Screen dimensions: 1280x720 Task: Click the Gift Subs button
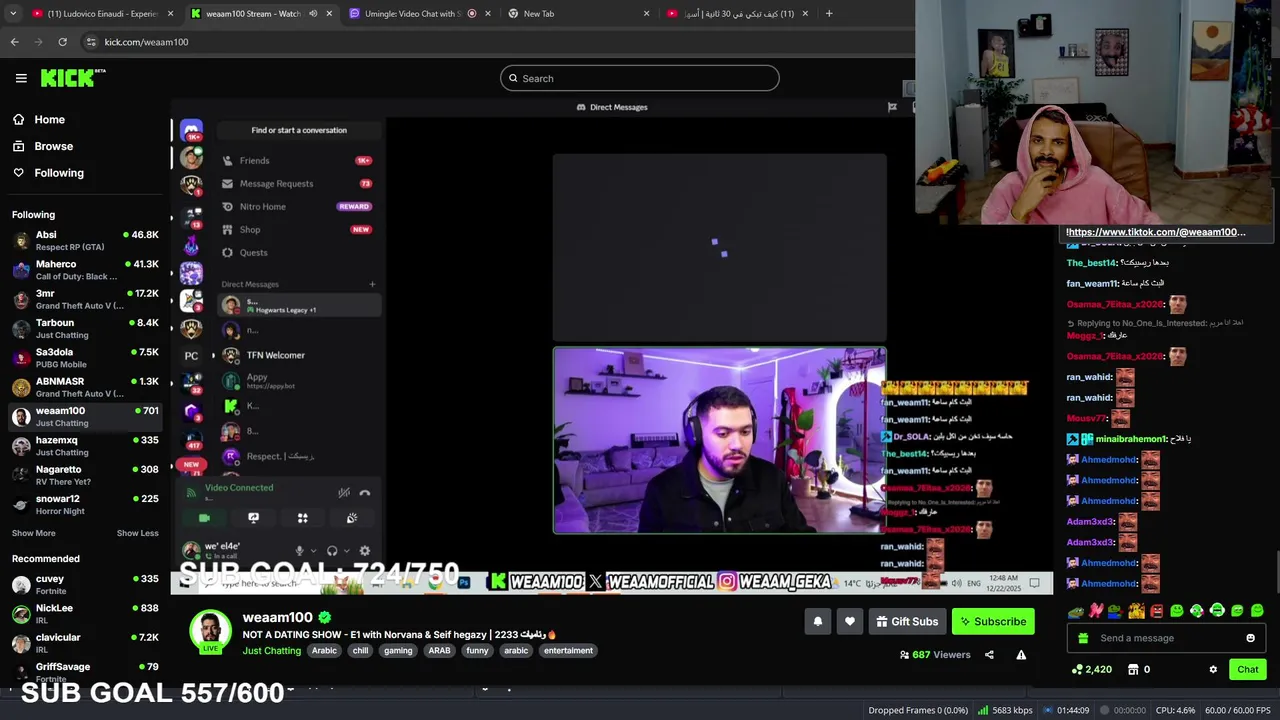tap(907, 621)
